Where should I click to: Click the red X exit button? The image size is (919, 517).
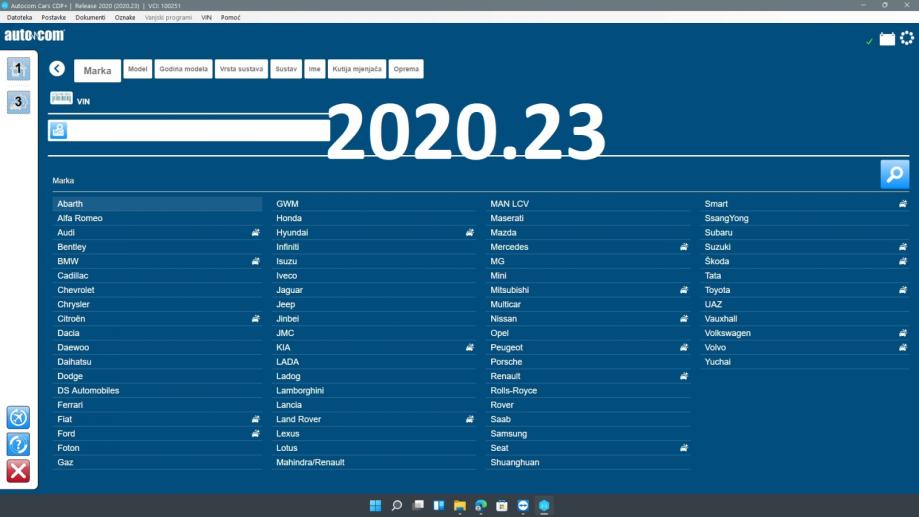[18, 471]
